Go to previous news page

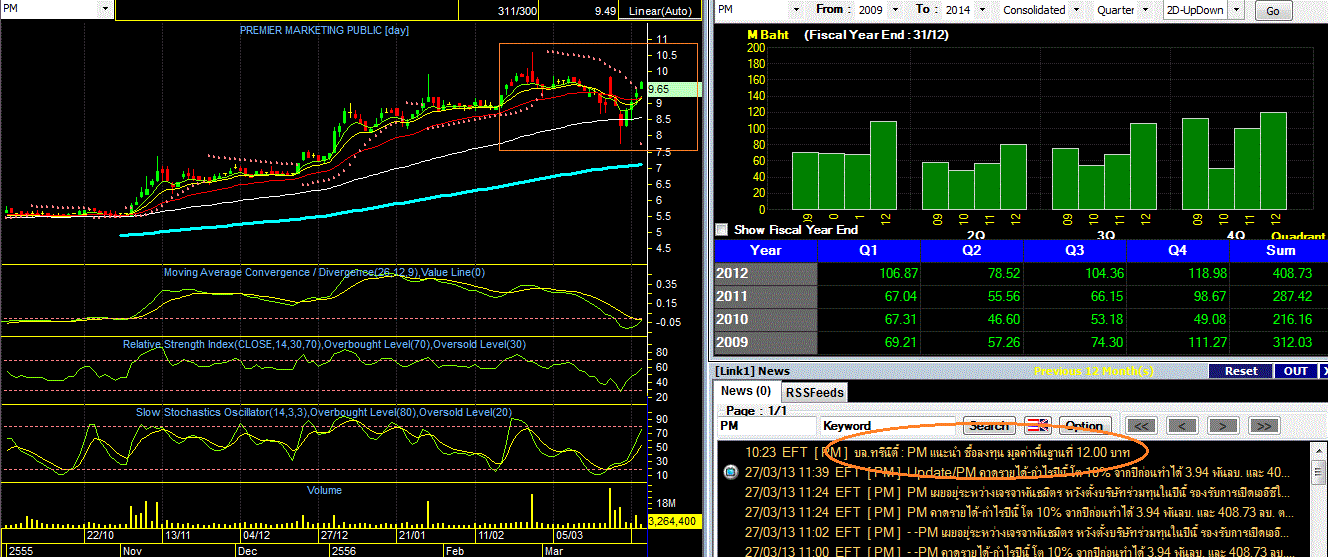1183,426
